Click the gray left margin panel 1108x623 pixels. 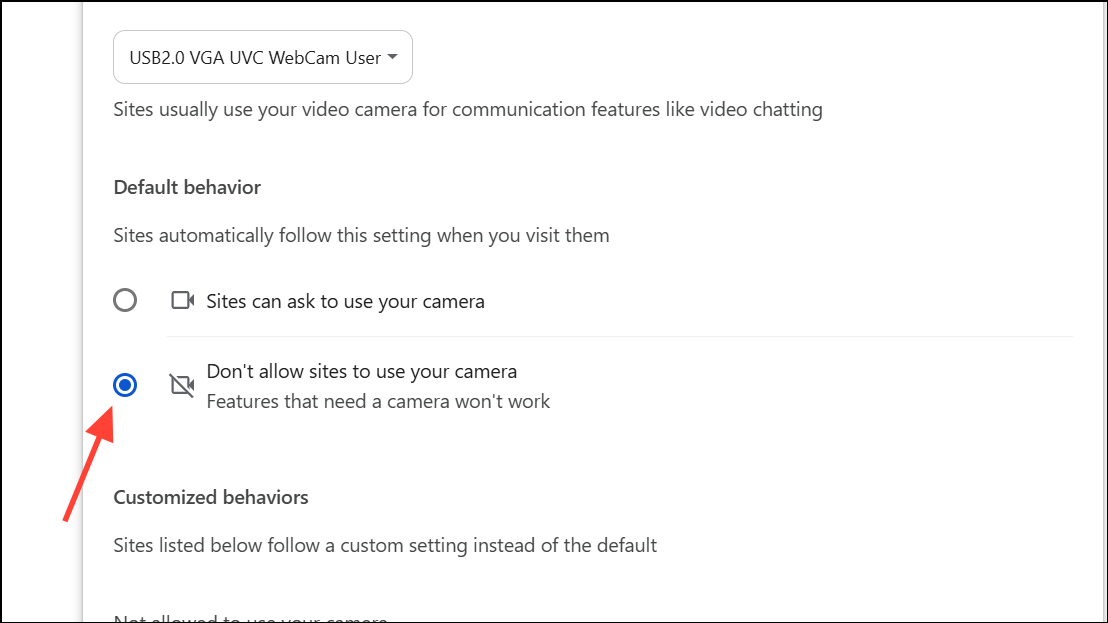[x=42, y=312]
